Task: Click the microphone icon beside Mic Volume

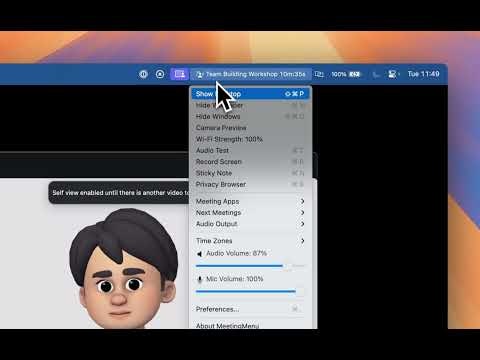Action: (200, 279)
